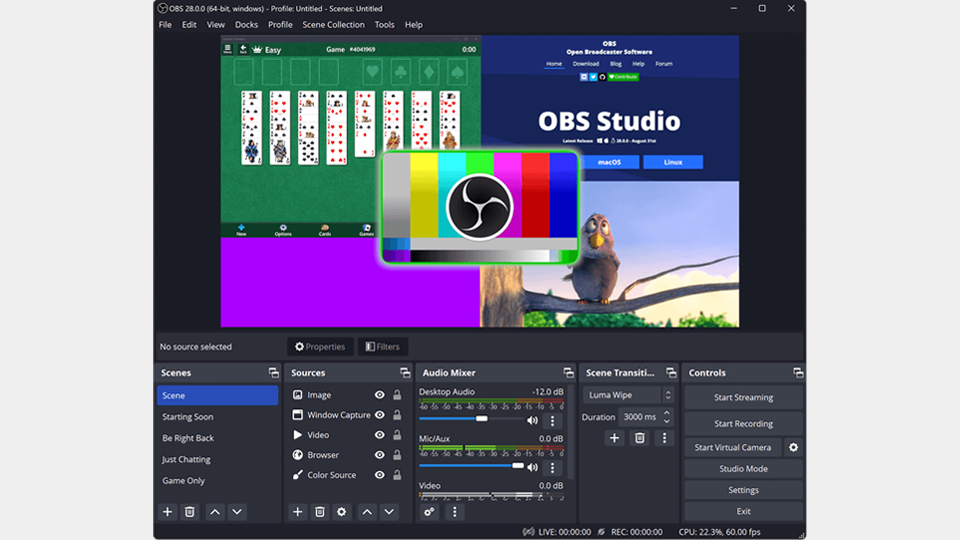This screenshot has height=540, width=960.
Task: Undock the Sources panel
Action: coord(405,373)
